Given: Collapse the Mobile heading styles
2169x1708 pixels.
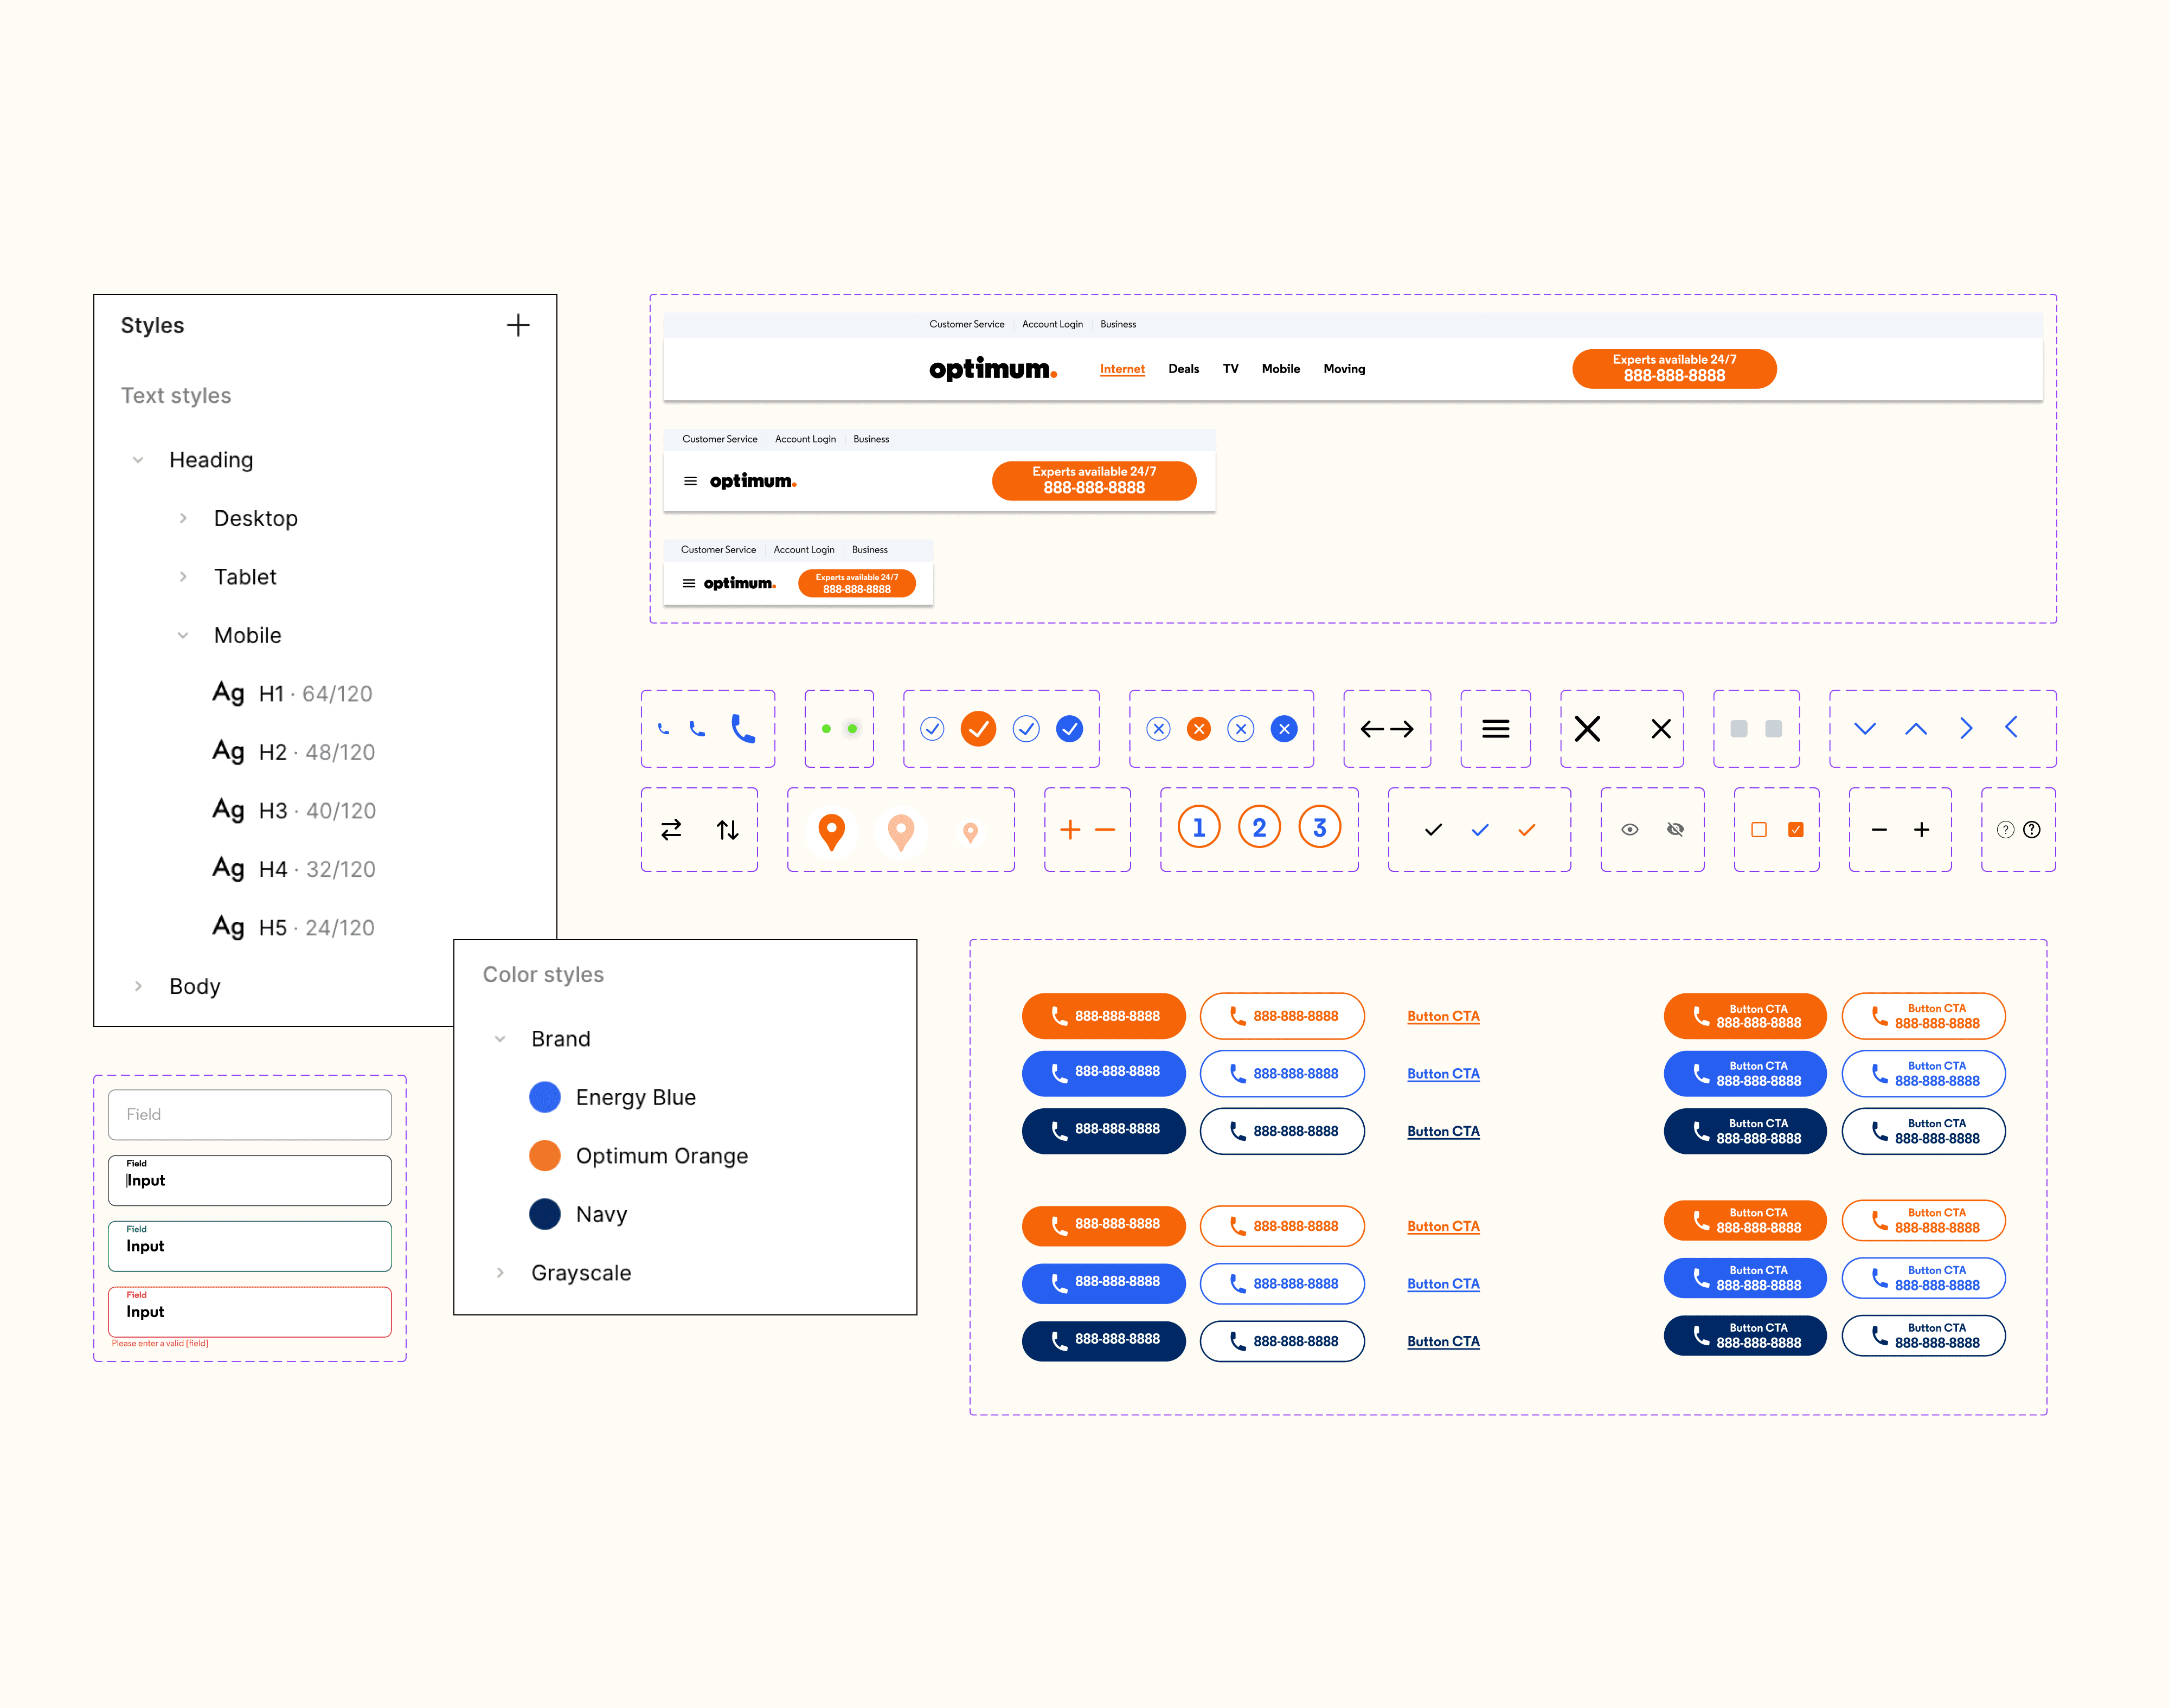Looking at the screenshot, I should 183,635.
